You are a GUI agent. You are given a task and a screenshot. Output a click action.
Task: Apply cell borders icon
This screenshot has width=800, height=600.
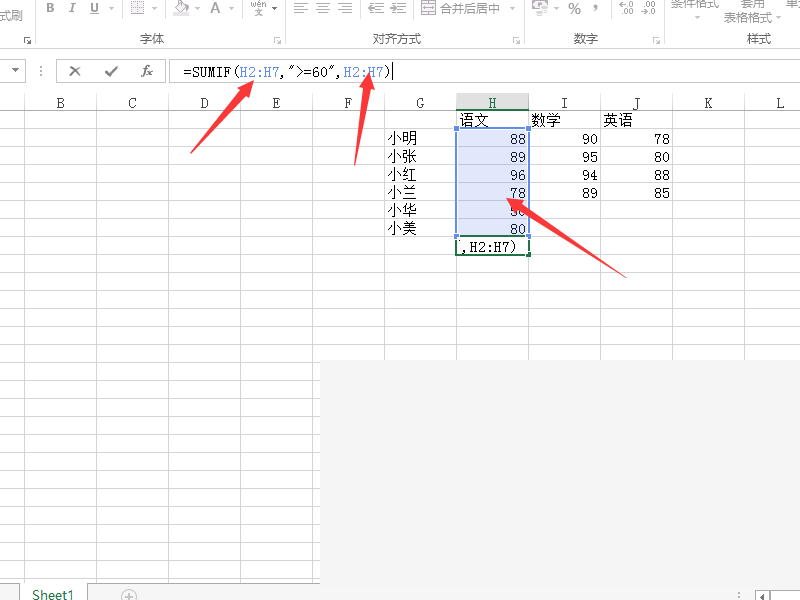tap(138, 8)
